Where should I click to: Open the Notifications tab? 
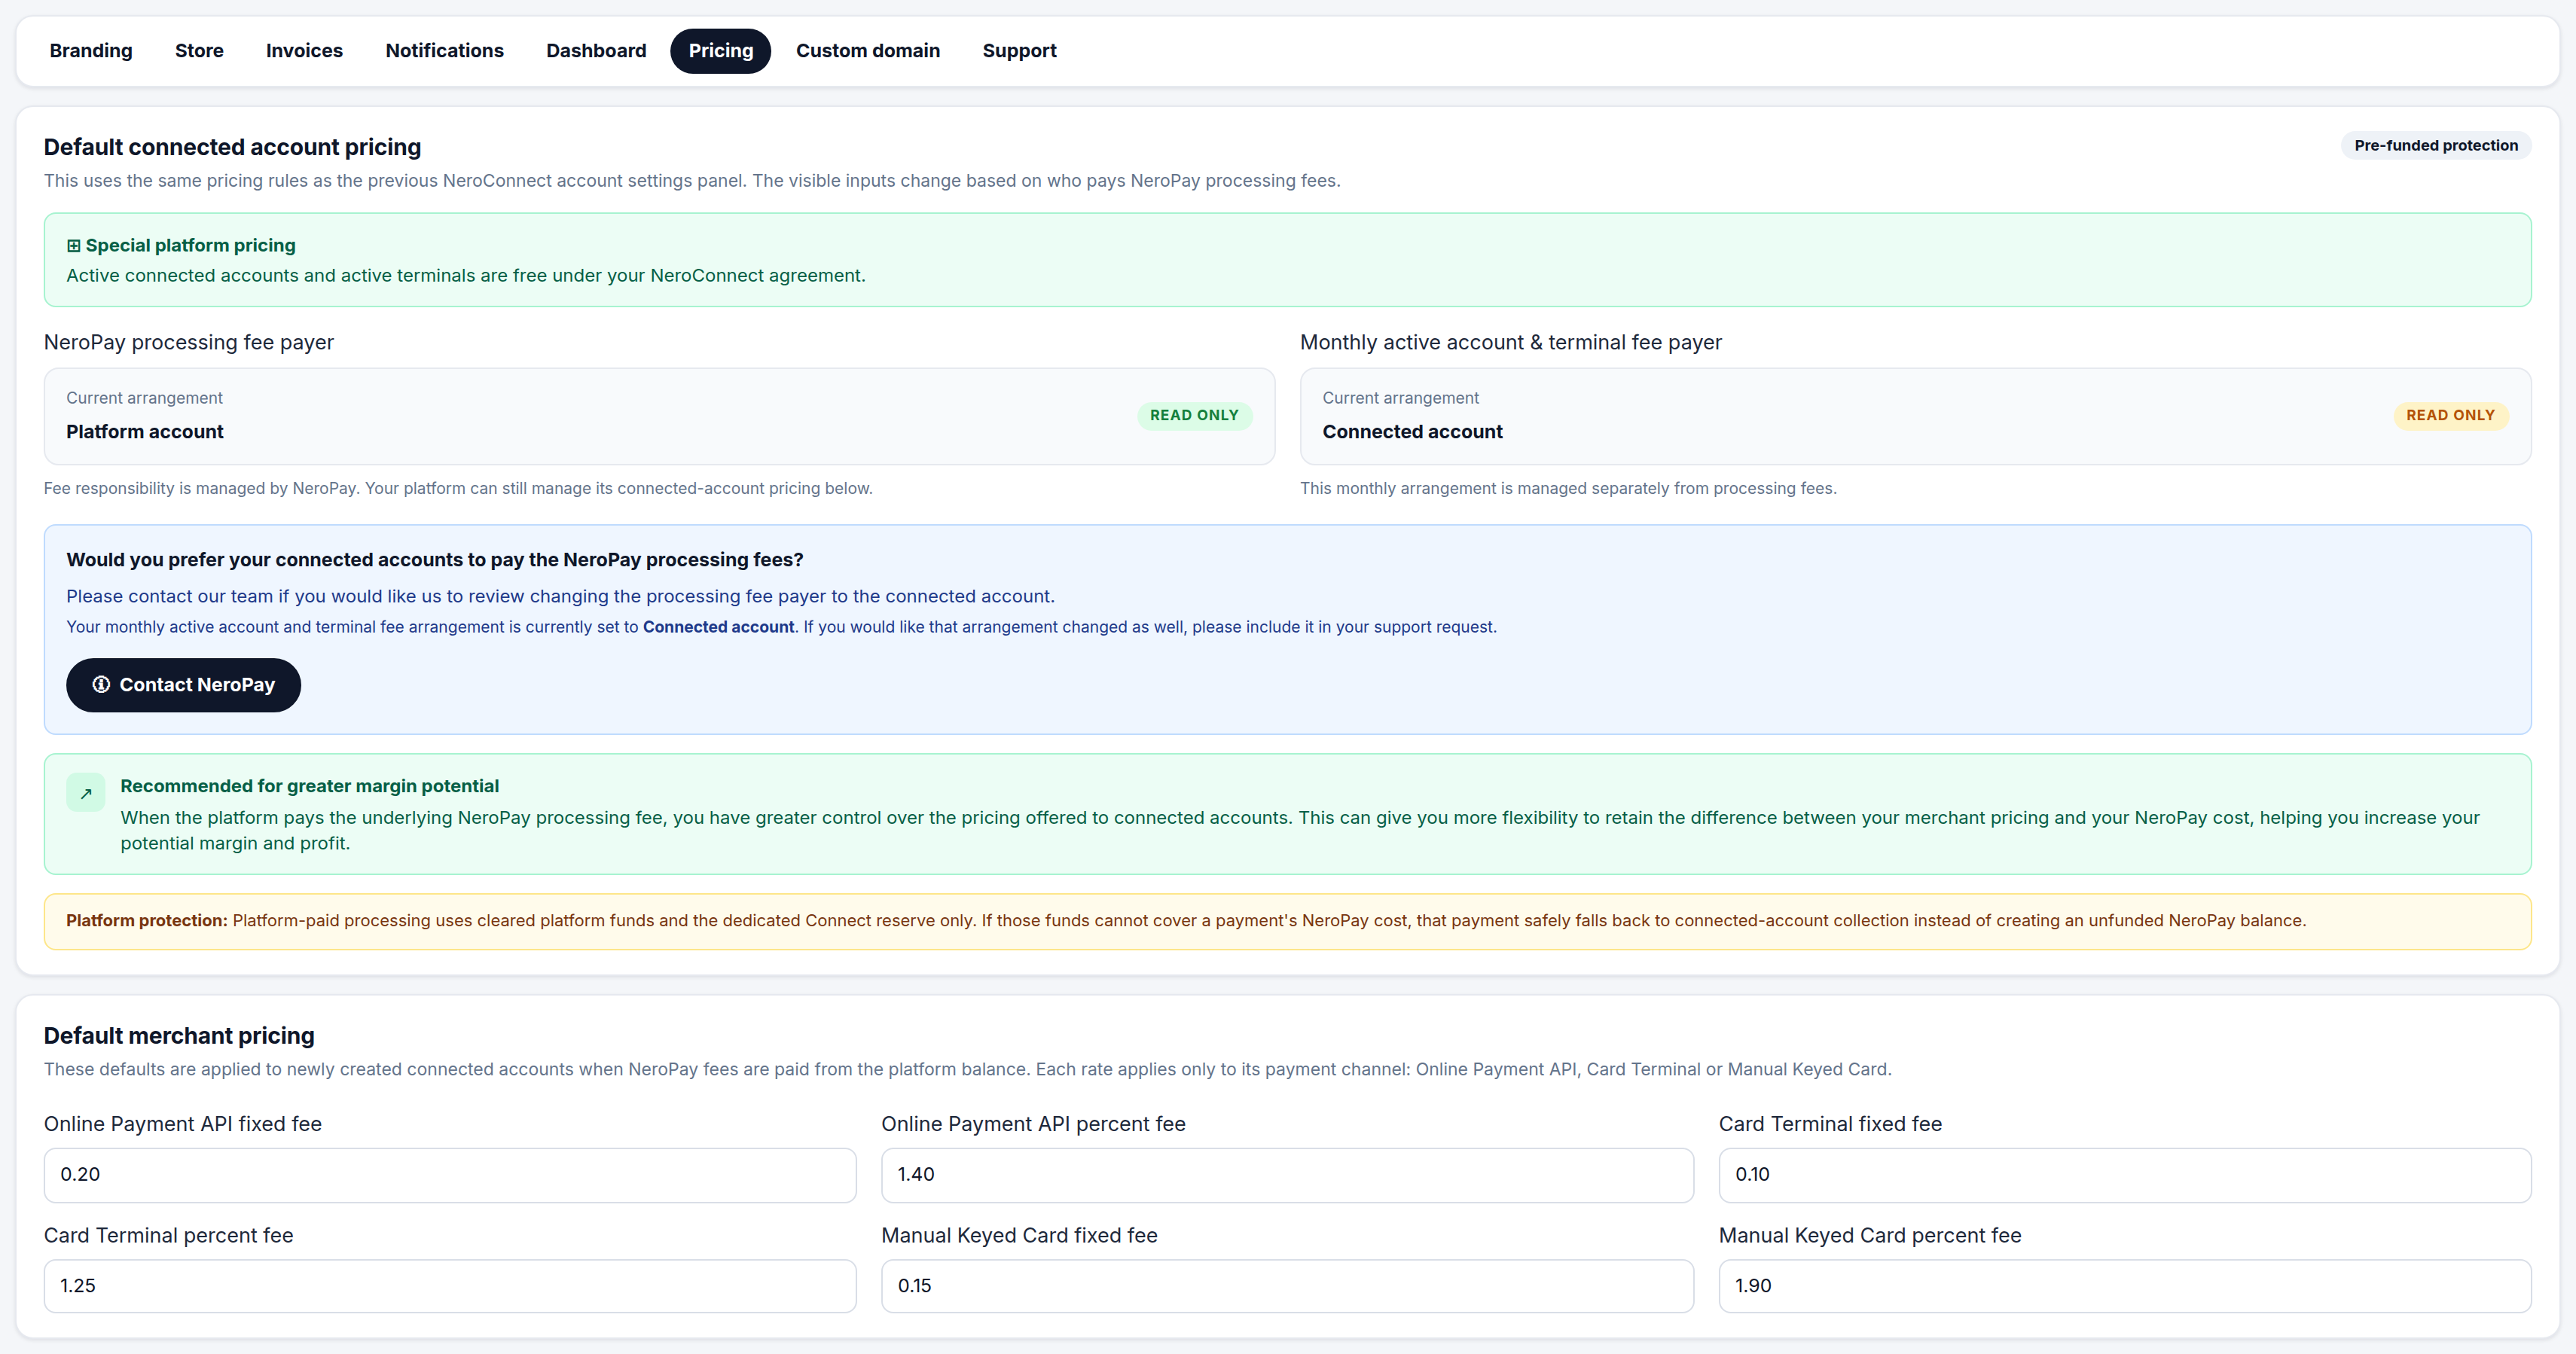(x=444, y=51)
